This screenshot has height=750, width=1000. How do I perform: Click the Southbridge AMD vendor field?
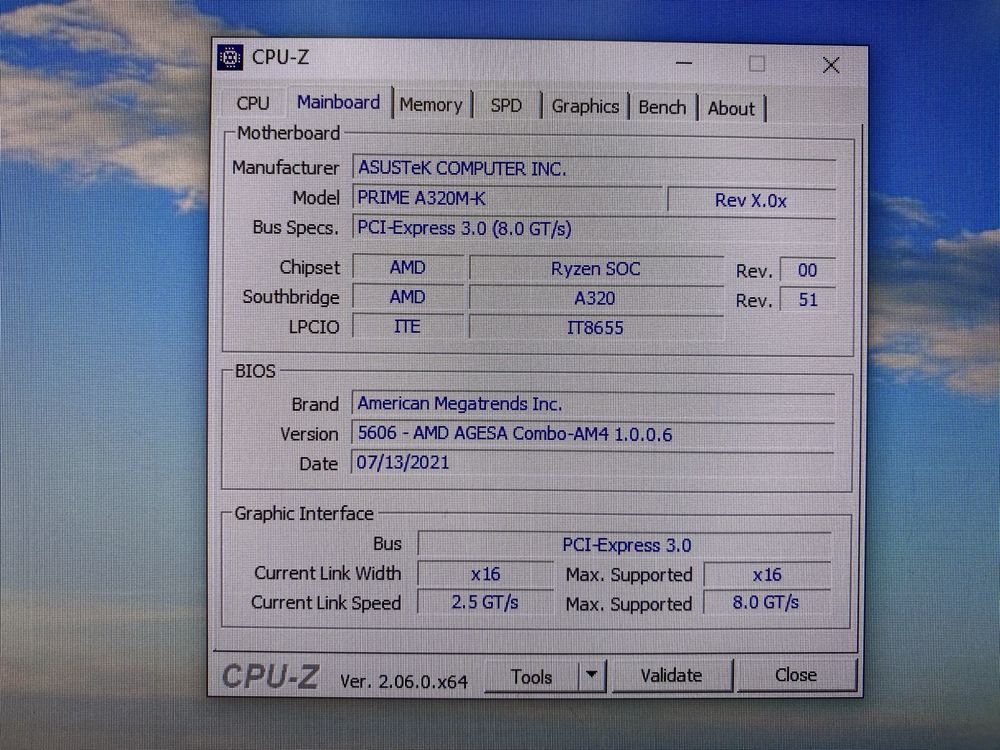click(x=408, y=297)
